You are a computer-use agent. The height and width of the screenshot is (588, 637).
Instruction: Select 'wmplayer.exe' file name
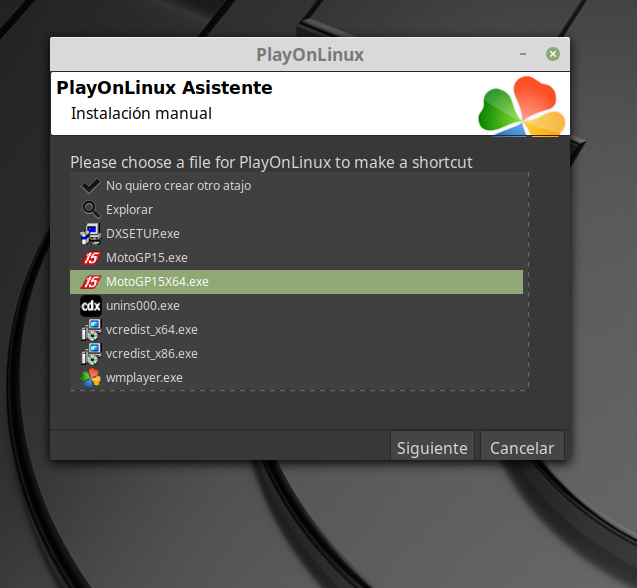click(144, 378)
